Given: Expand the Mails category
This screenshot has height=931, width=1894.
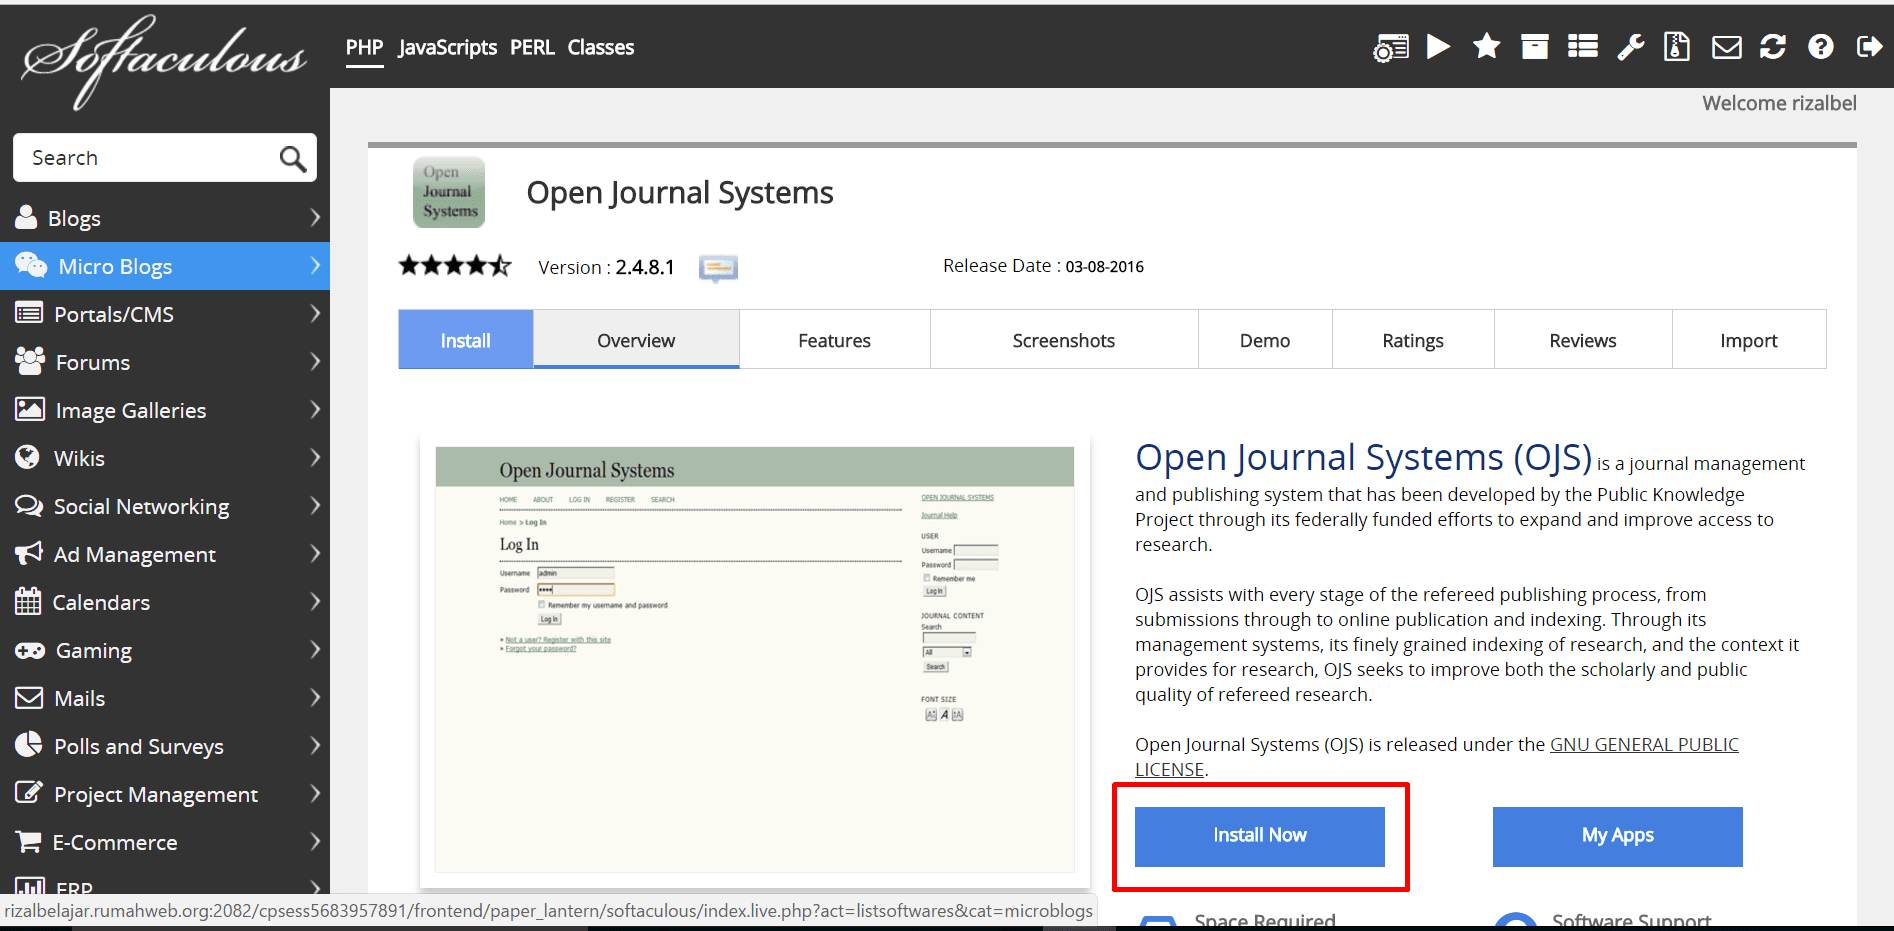Looking at the screenshot, I should click(x=165, y=698).
